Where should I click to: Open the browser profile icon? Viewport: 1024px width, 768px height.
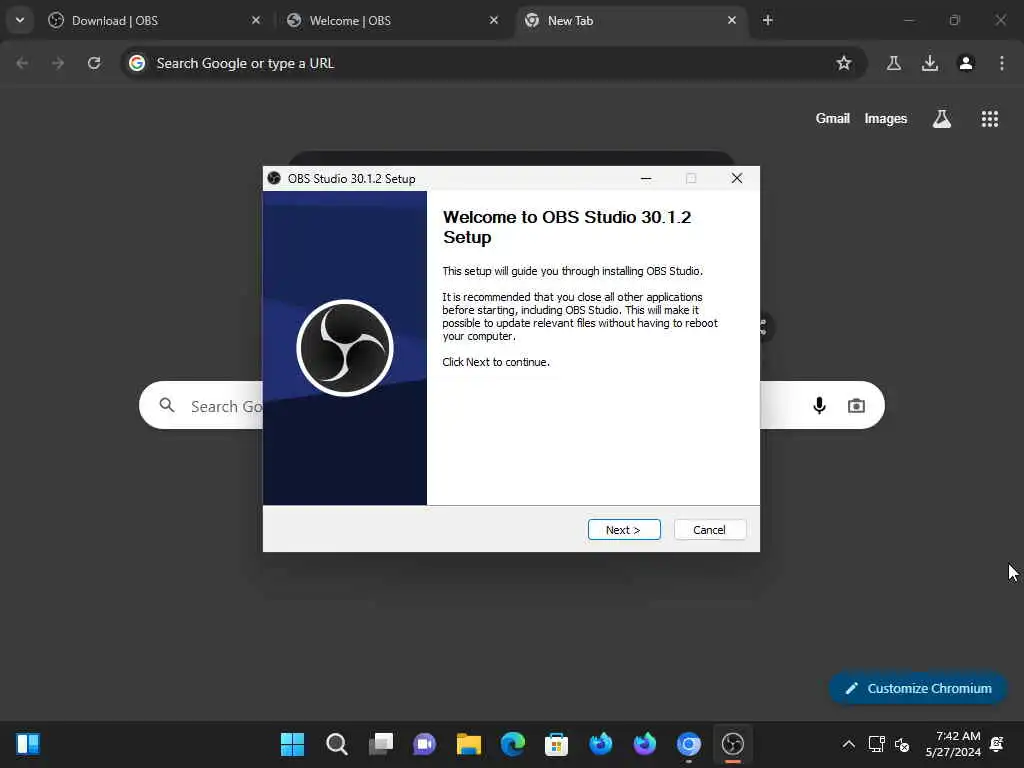tap(966, 63)
